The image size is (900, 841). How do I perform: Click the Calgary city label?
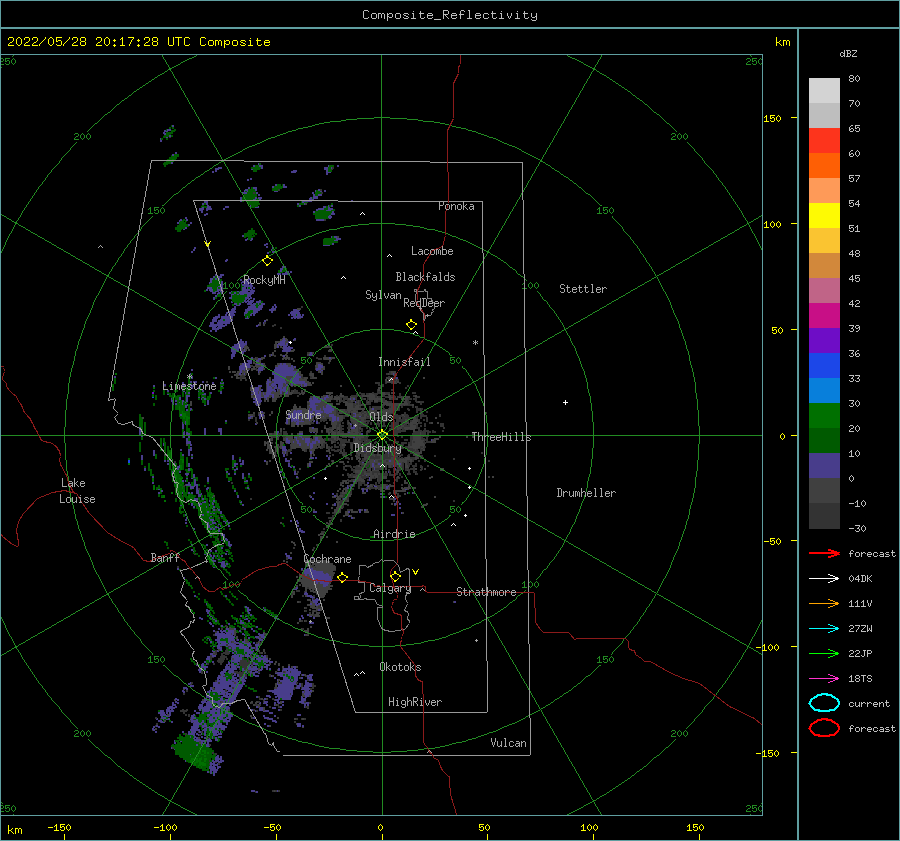[390, 588]
